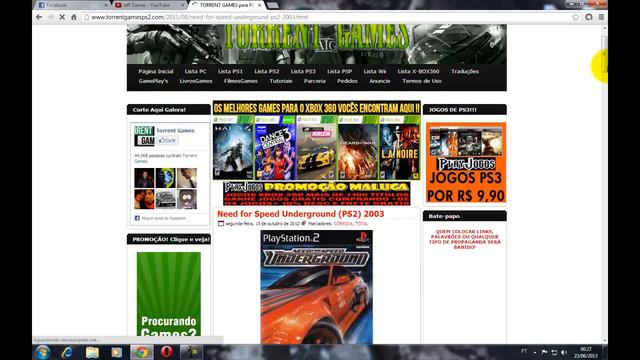Screen dimensions: 640x360
Task: Go back with the browser back arrow
Action: 39,17
